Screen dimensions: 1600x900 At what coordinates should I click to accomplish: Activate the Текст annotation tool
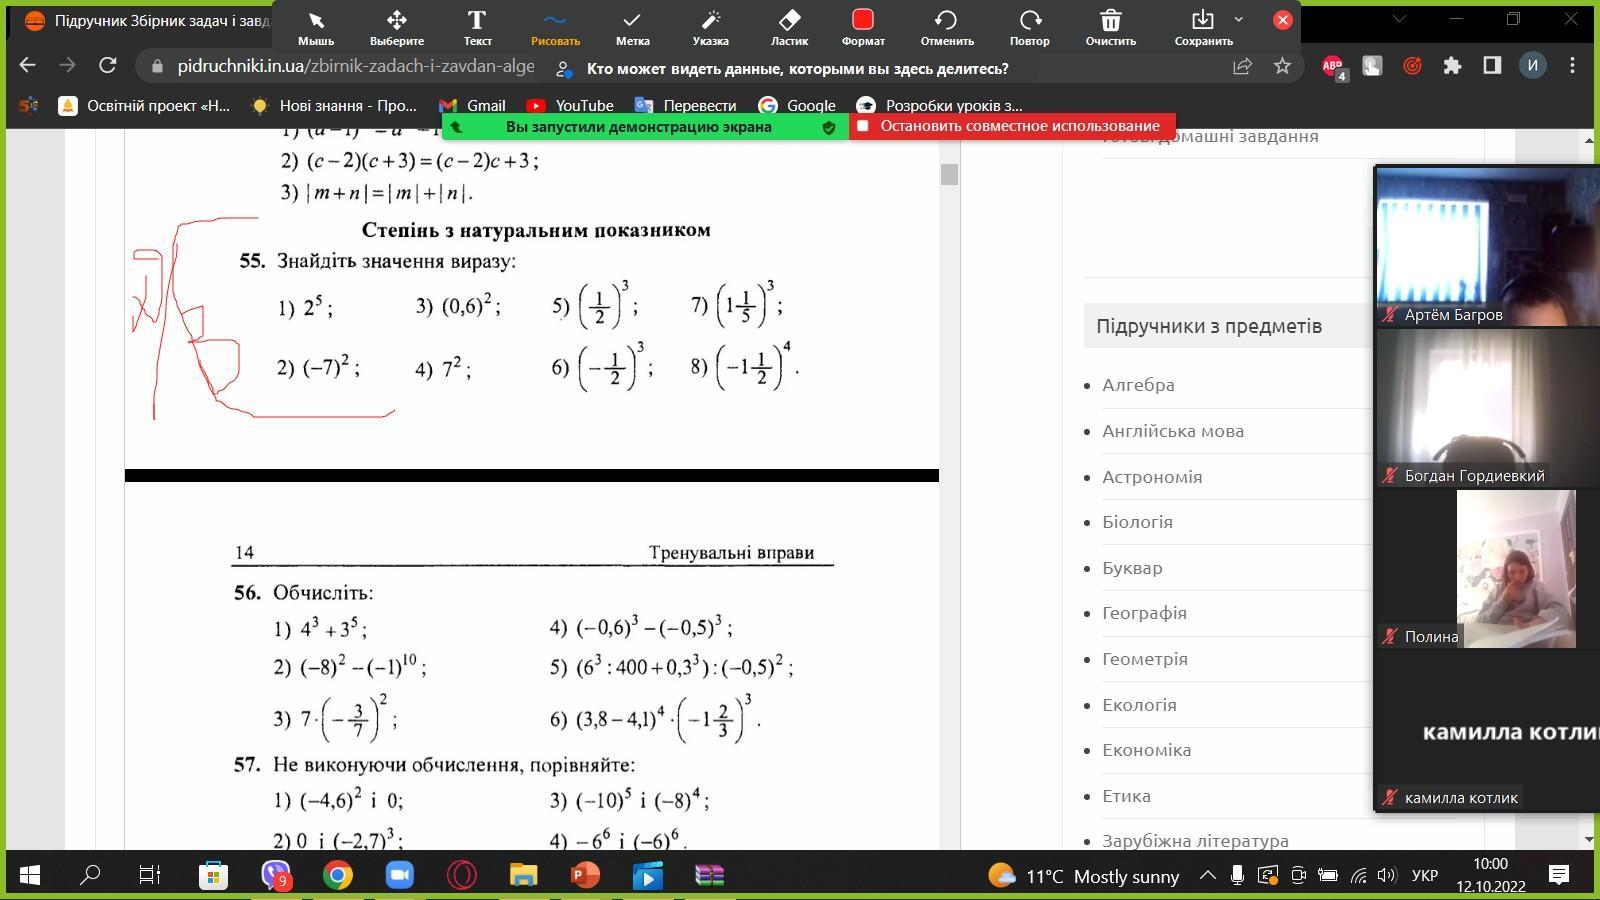tap(477, 28)
